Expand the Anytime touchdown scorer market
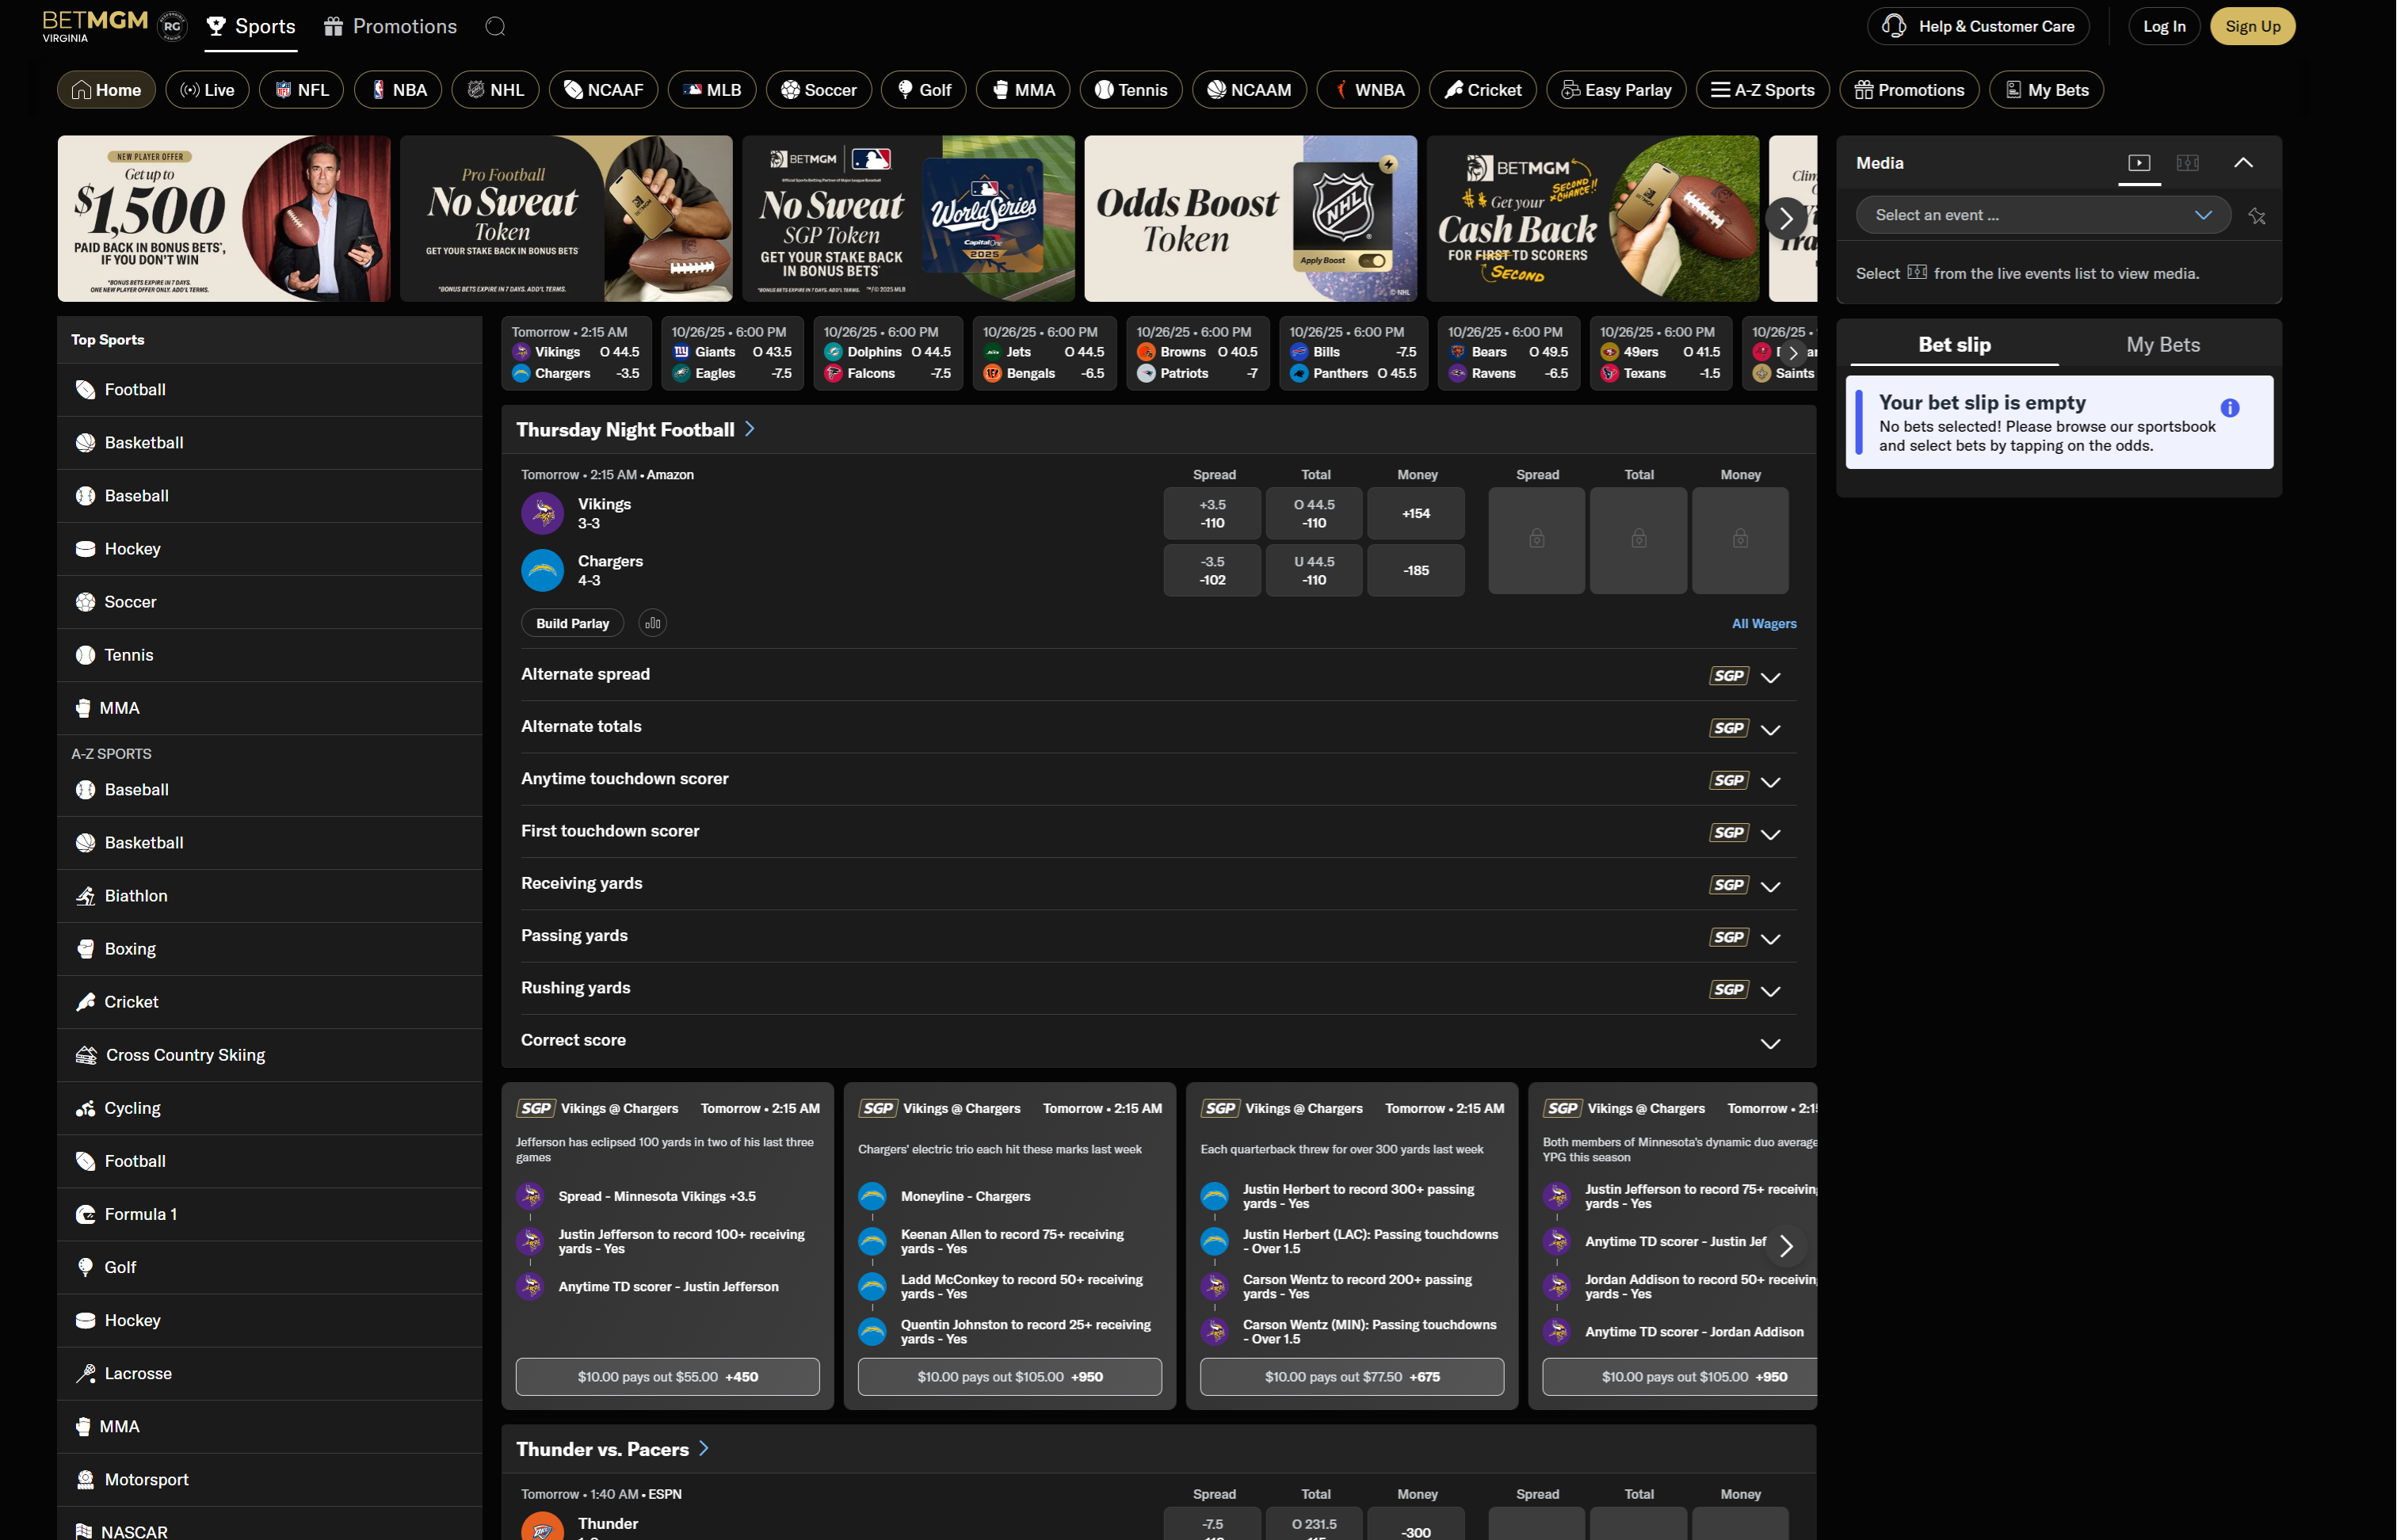Image resolution: width=2397 pixels, height=1540 pixels. coord(1769,781)
